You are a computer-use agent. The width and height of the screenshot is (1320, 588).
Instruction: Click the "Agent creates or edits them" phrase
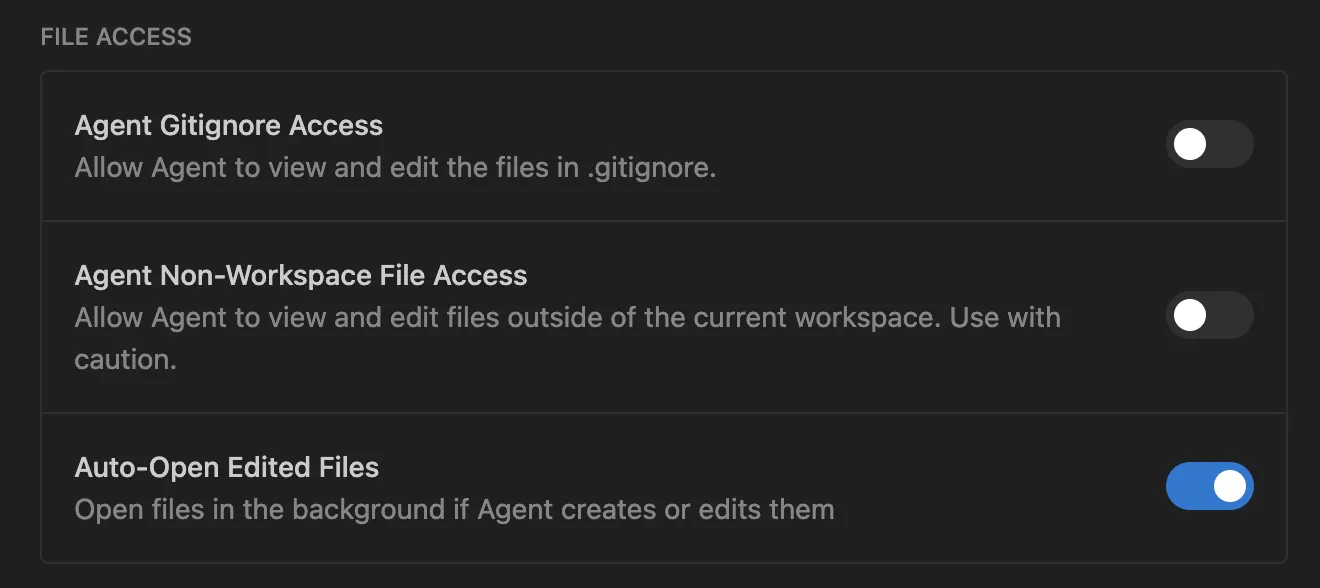[656, 509]
